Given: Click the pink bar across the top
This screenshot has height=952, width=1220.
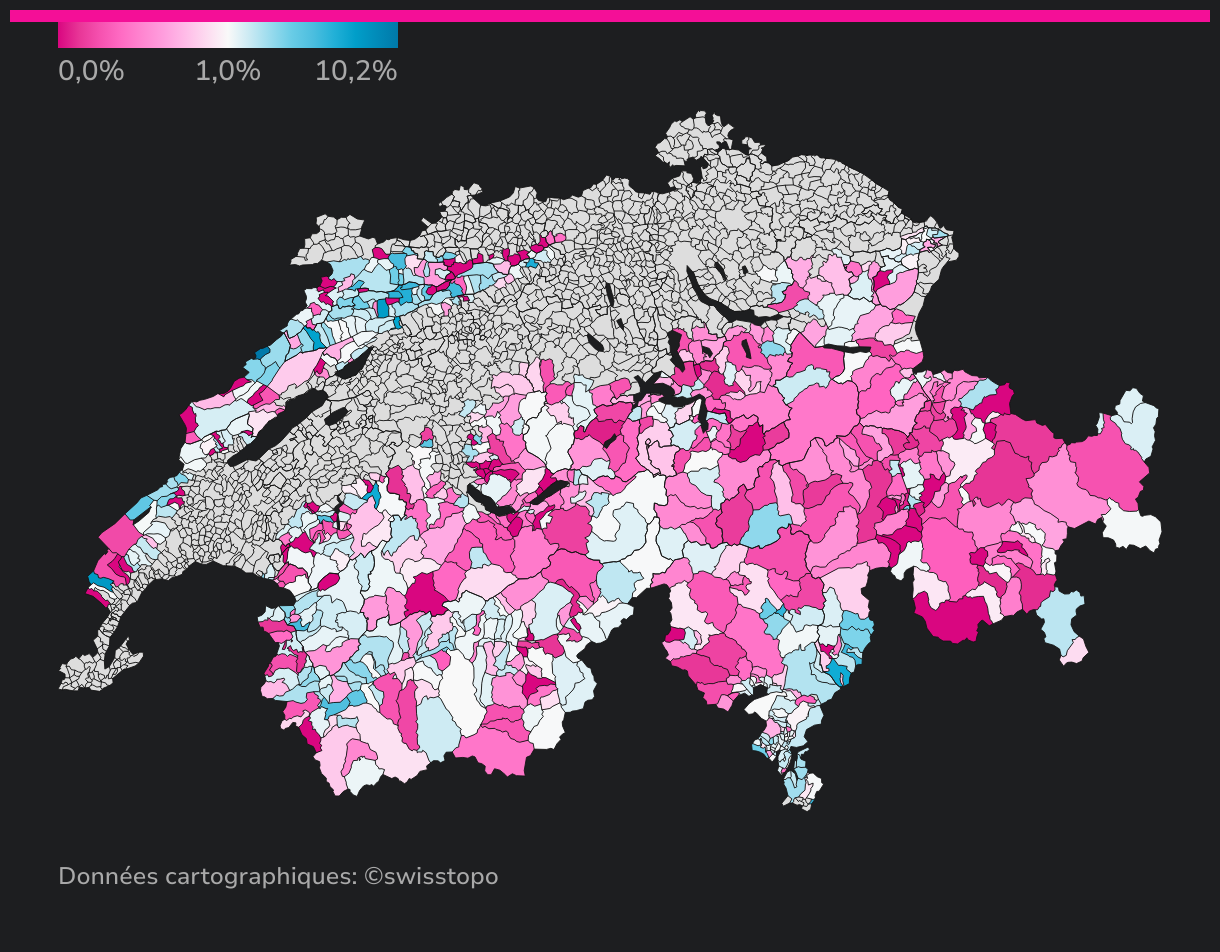Looking at the screenshot, I should tap(610, 16).
